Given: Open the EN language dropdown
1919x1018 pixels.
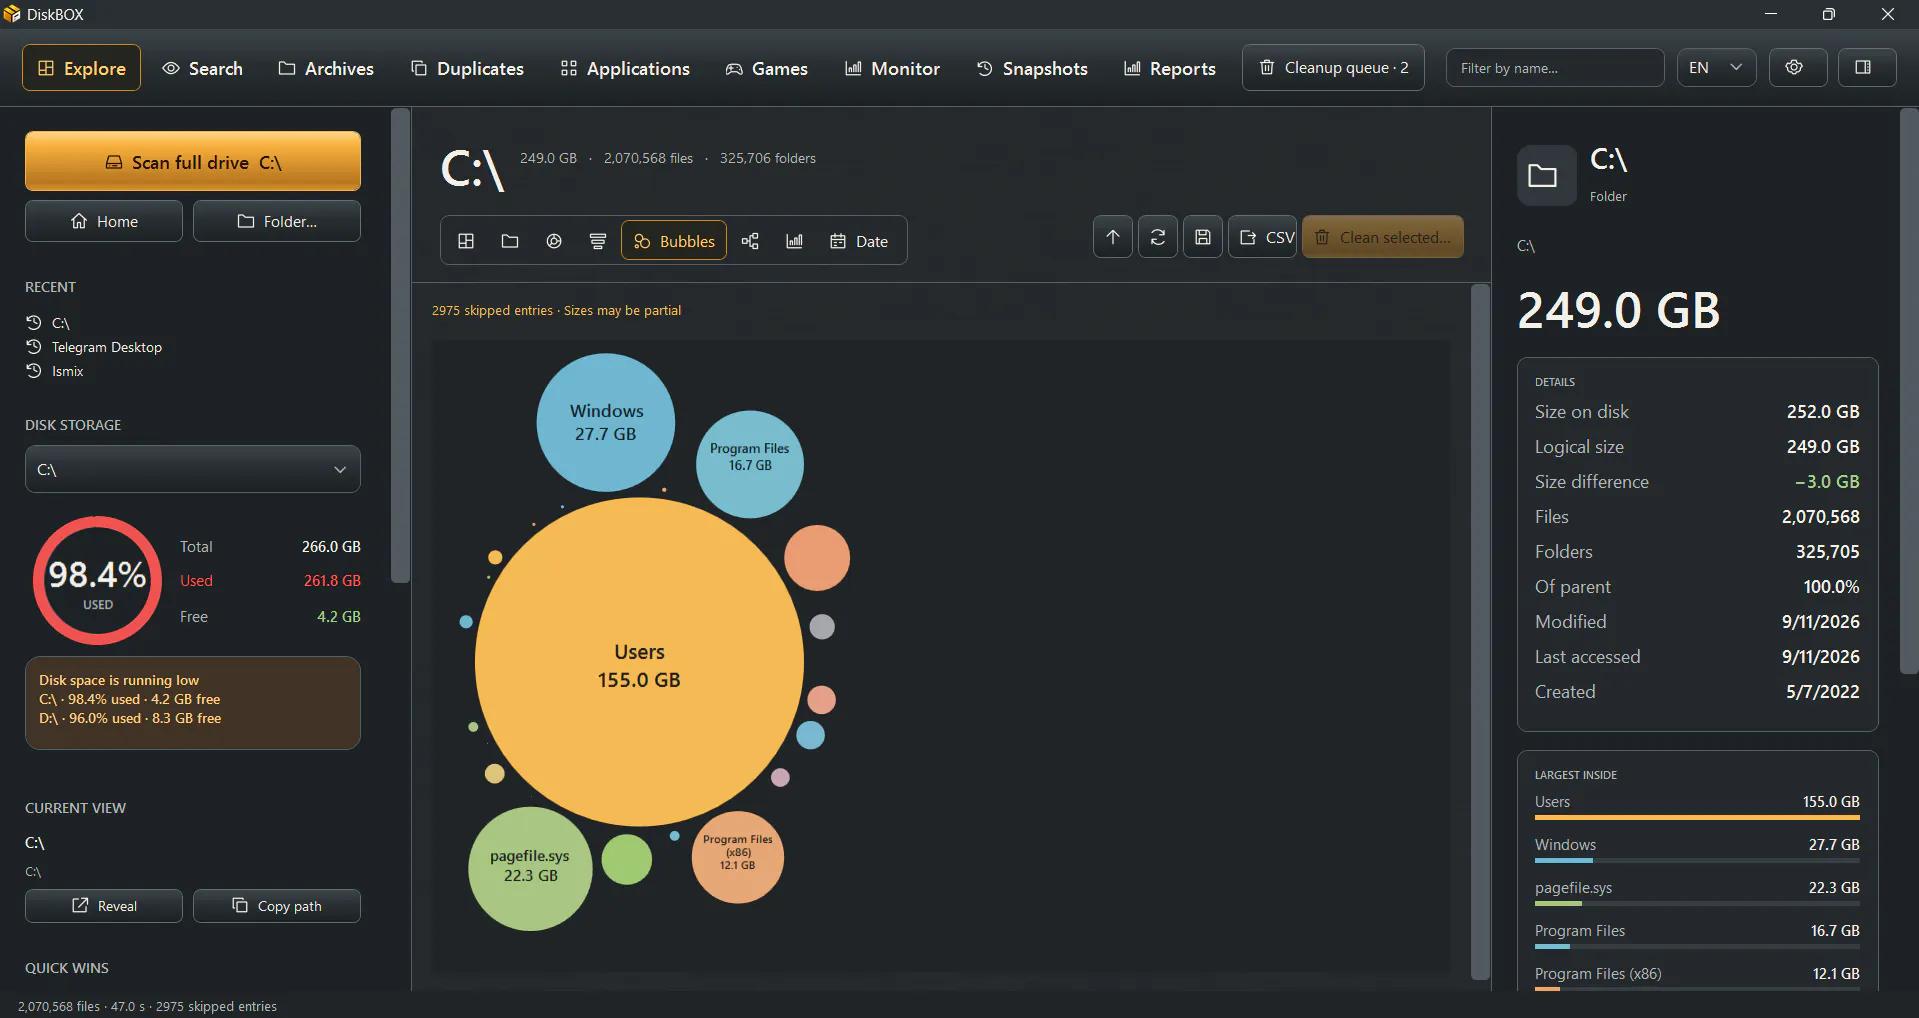Looking at the screenshot, I should coord(1716,68).
